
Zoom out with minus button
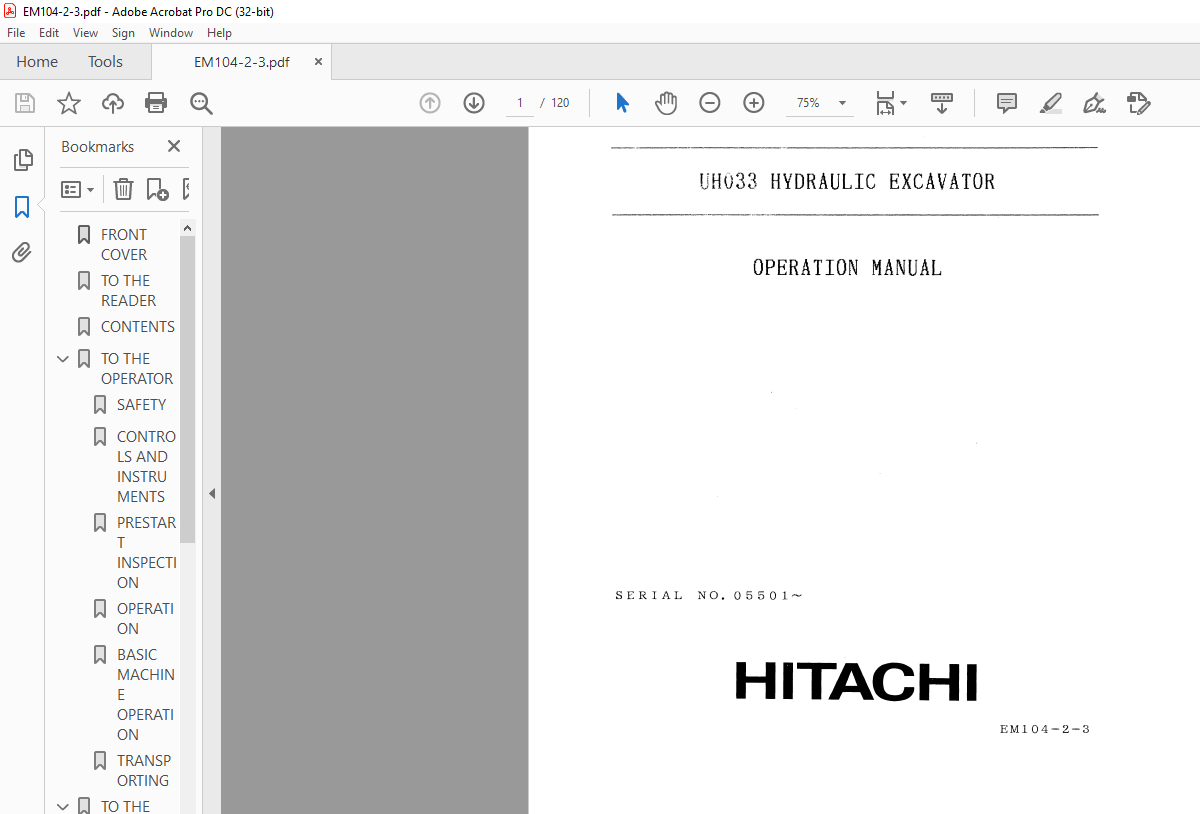[710, 103]
